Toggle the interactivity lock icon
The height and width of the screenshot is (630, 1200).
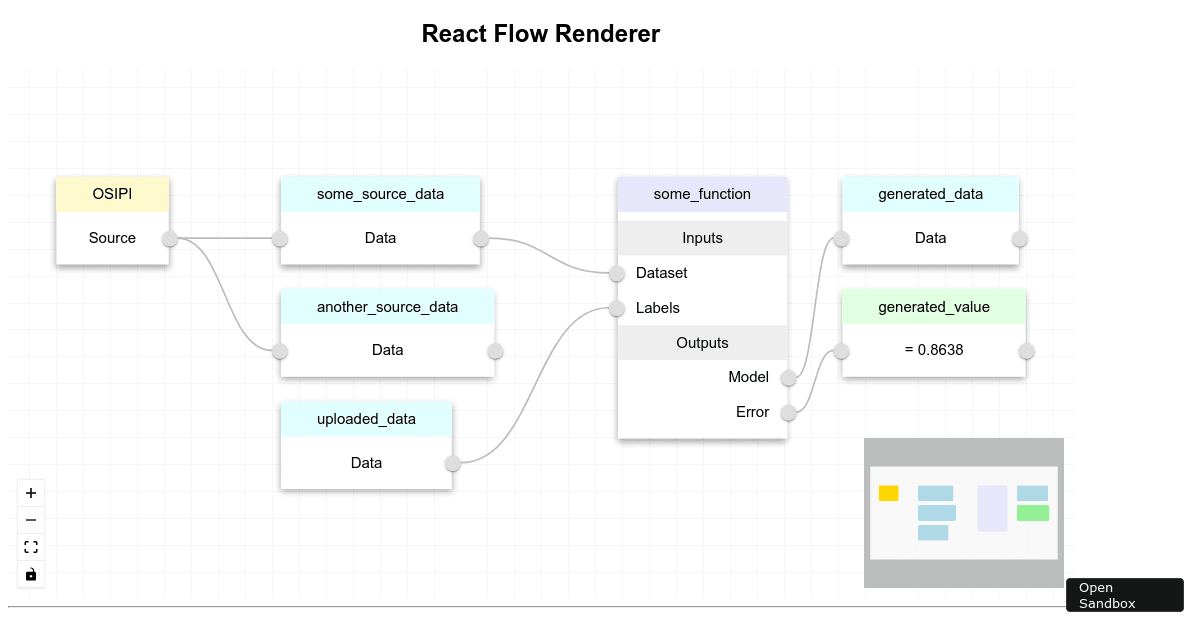[x=30, y=574]
